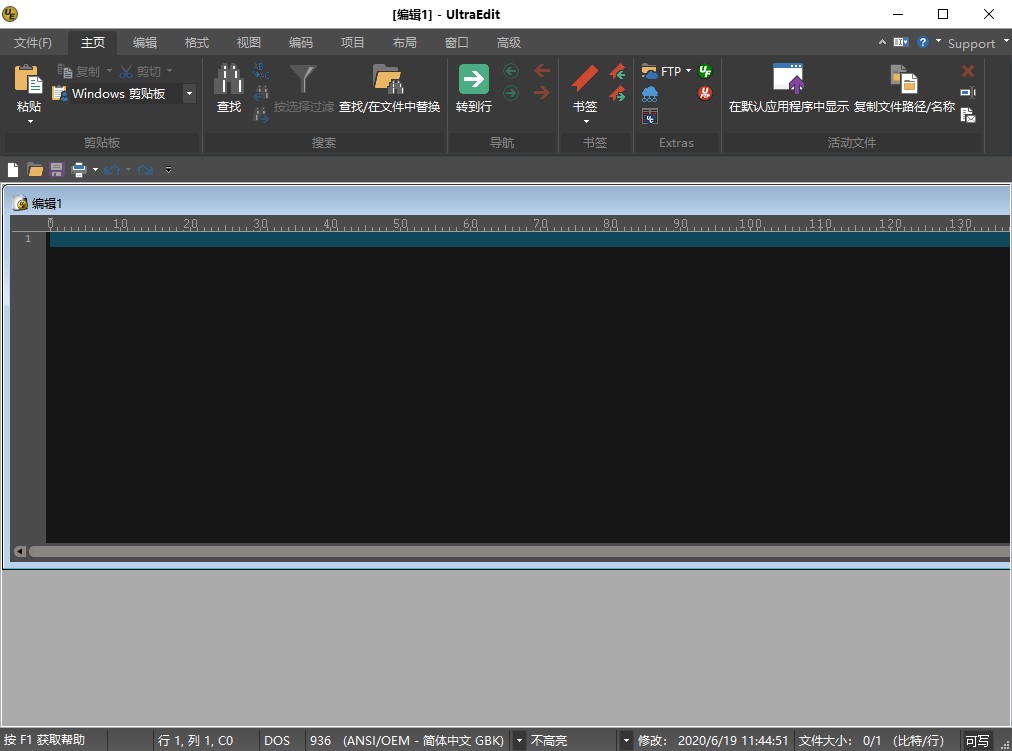Show file in default application icon
1012x751 pixels.
pyautogui.click(x=789, y=79)
